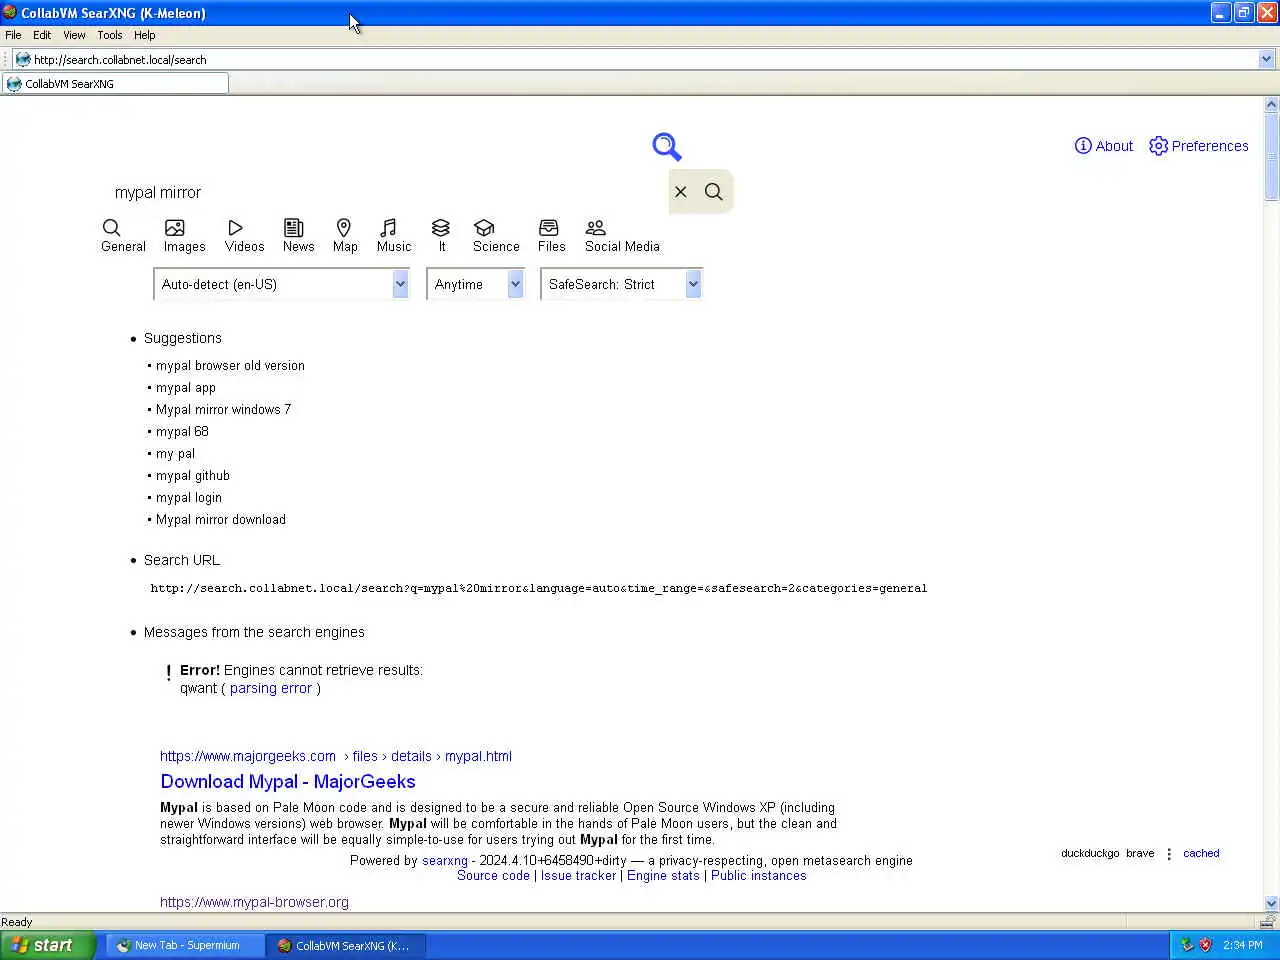Click the page icon in the address bar
Screen dimensions: 1280x960
click(x=23, y=59)
